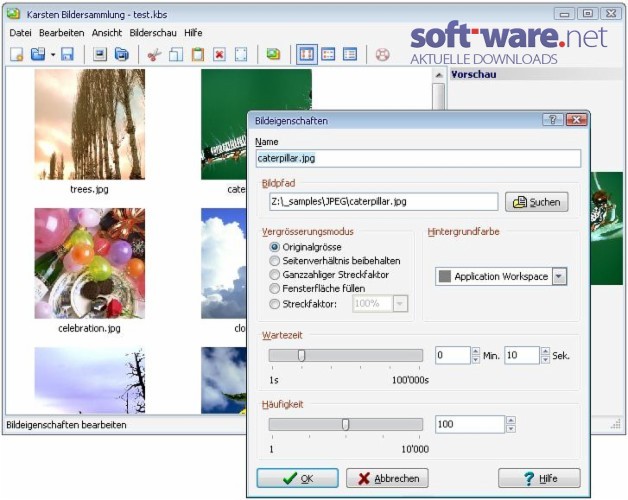Viewport: 628px width, 500px height.
Task: Click the Suchen browse button
Action: [x=536, y=202]
